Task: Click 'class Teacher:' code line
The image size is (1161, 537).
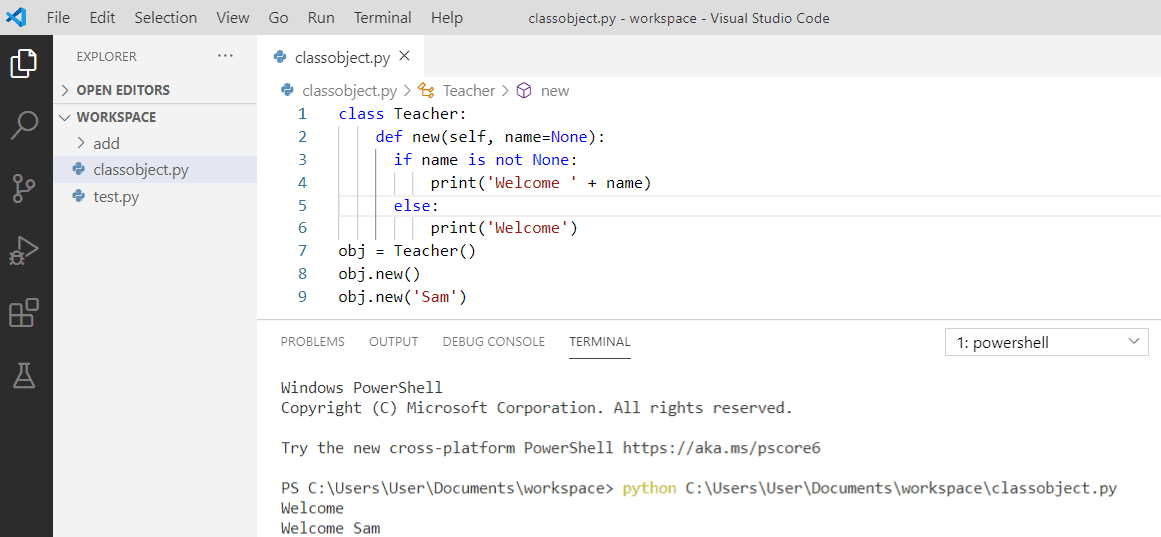Action: pos(403,114)
